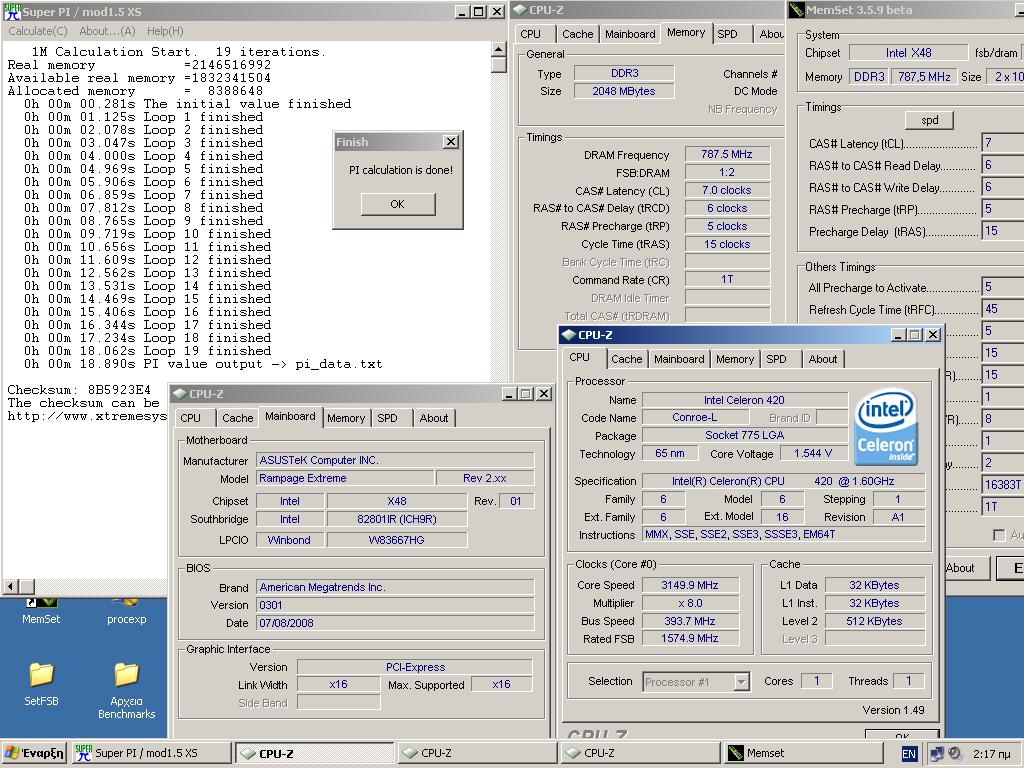Open the Έναρξη Start button
The image size is (1024, 768).
(x=35, y=753)
